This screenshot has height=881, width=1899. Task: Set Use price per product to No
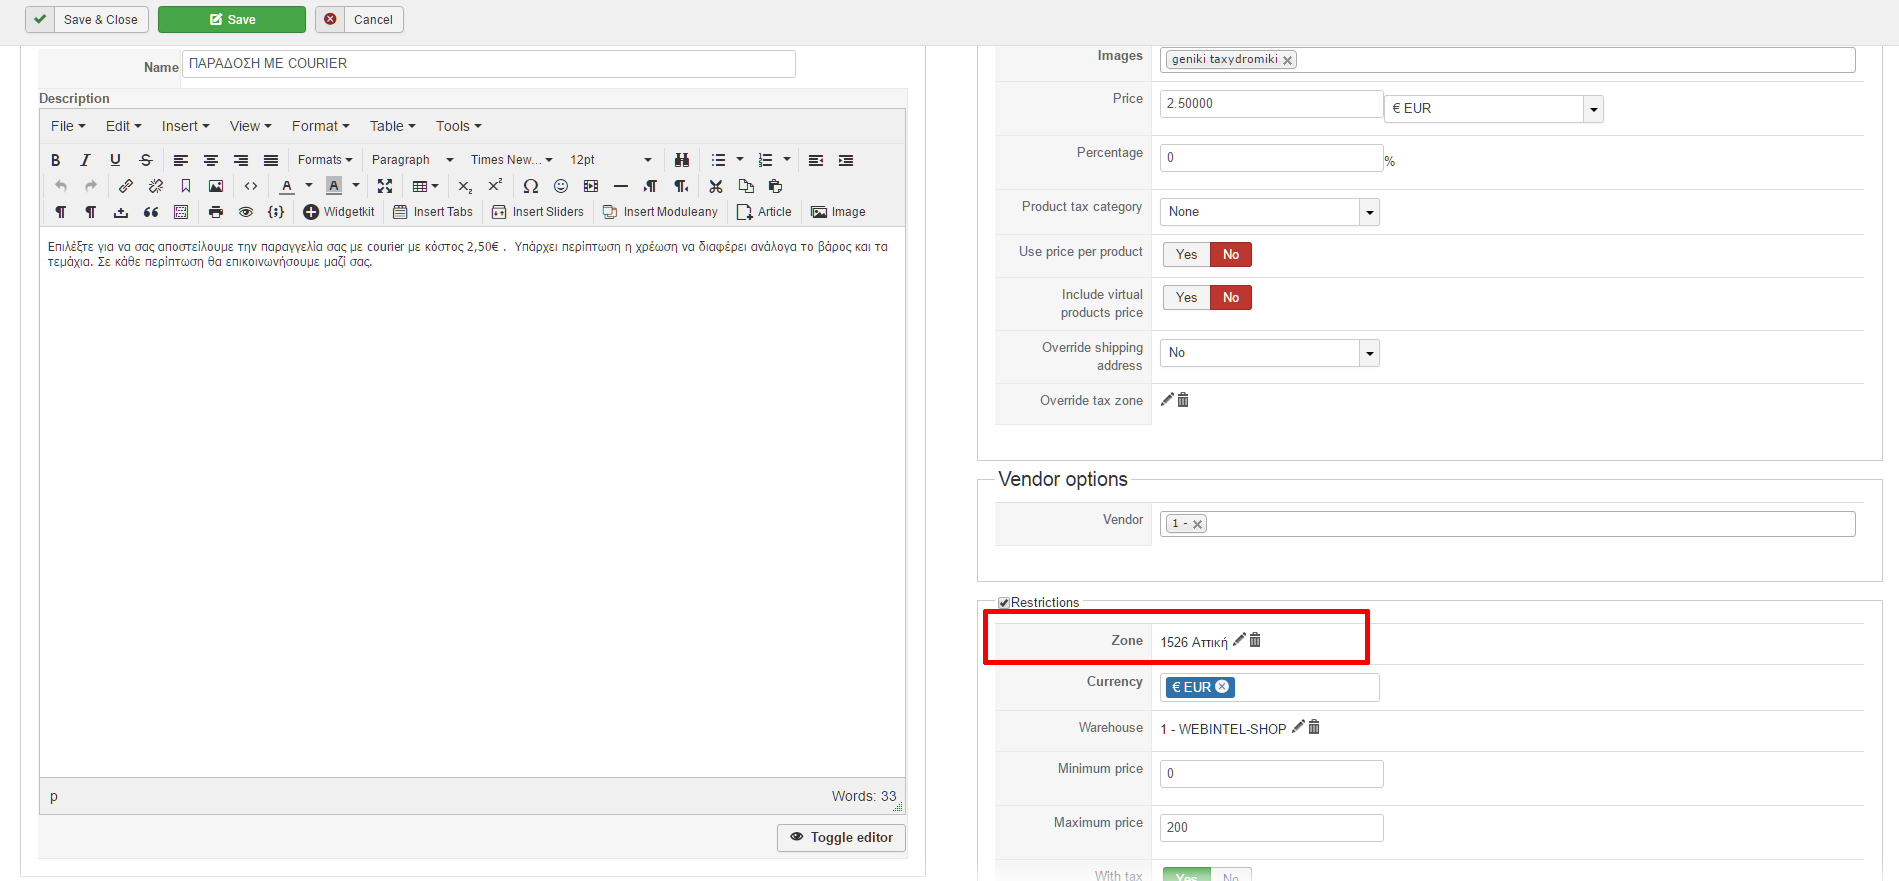pos(1231,255)
